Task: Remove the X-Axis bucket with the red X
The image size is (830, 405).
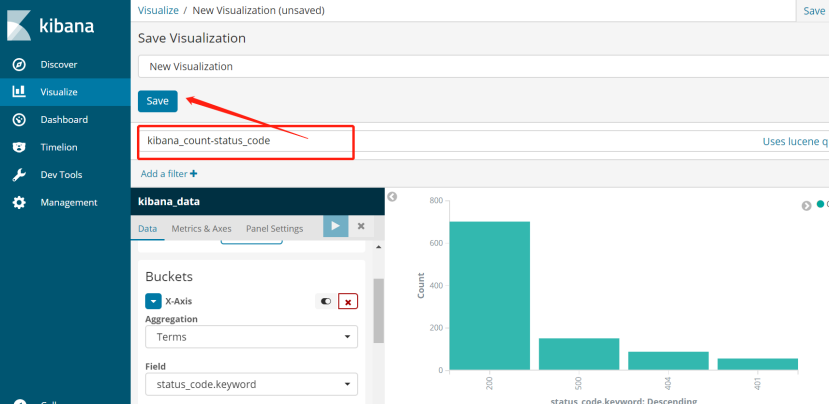Action: pyautogui.click(x=348, y=302)
